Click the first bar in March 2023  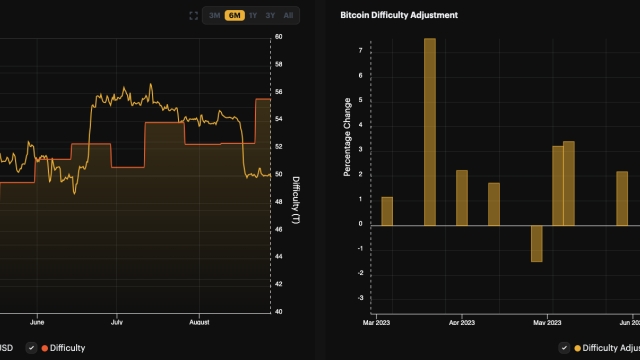point(387,211)
